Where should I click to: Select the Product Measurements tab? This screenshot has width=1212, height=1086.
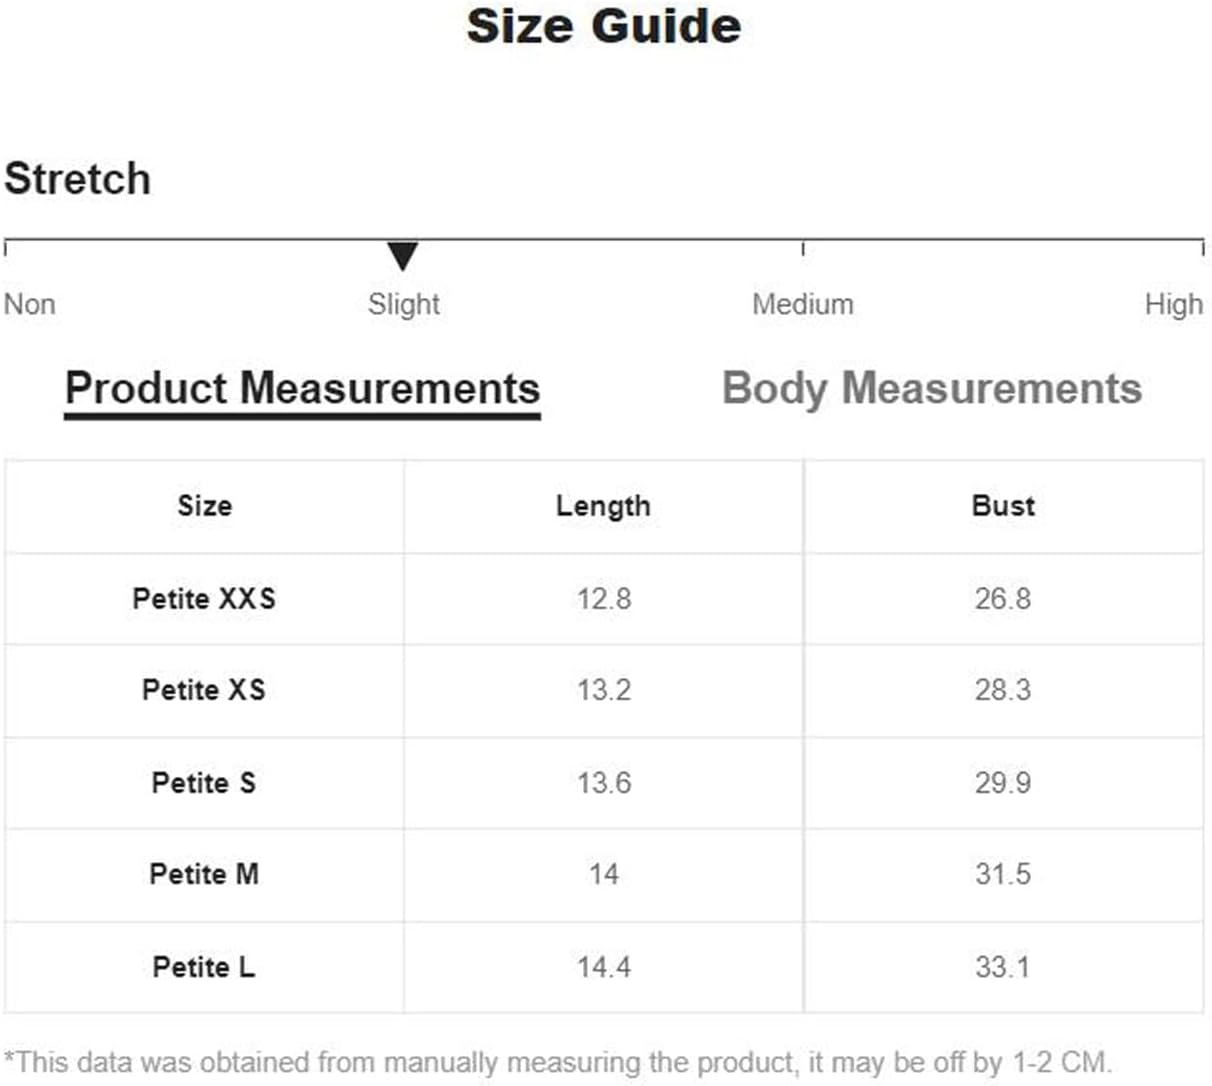pos(302,389)
